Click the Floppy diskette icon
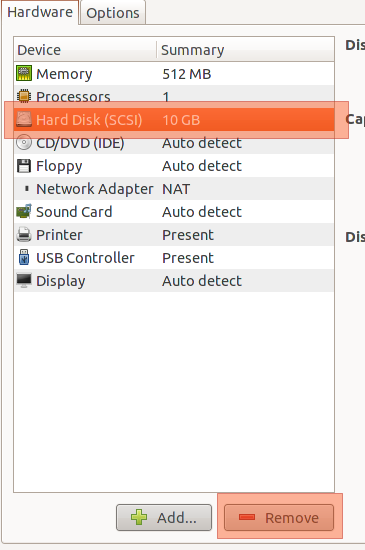 coord(24,166)
